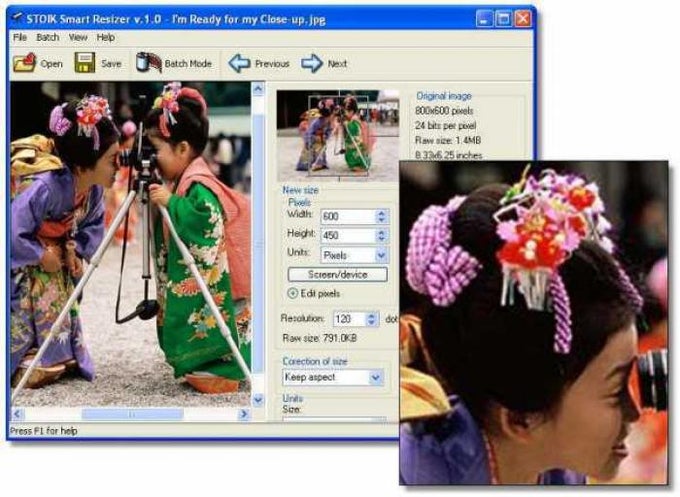The width and height of the screenshot is (680, 497).
Task: Click the scroll-down arrow of image view
Action: pos(258,399)
